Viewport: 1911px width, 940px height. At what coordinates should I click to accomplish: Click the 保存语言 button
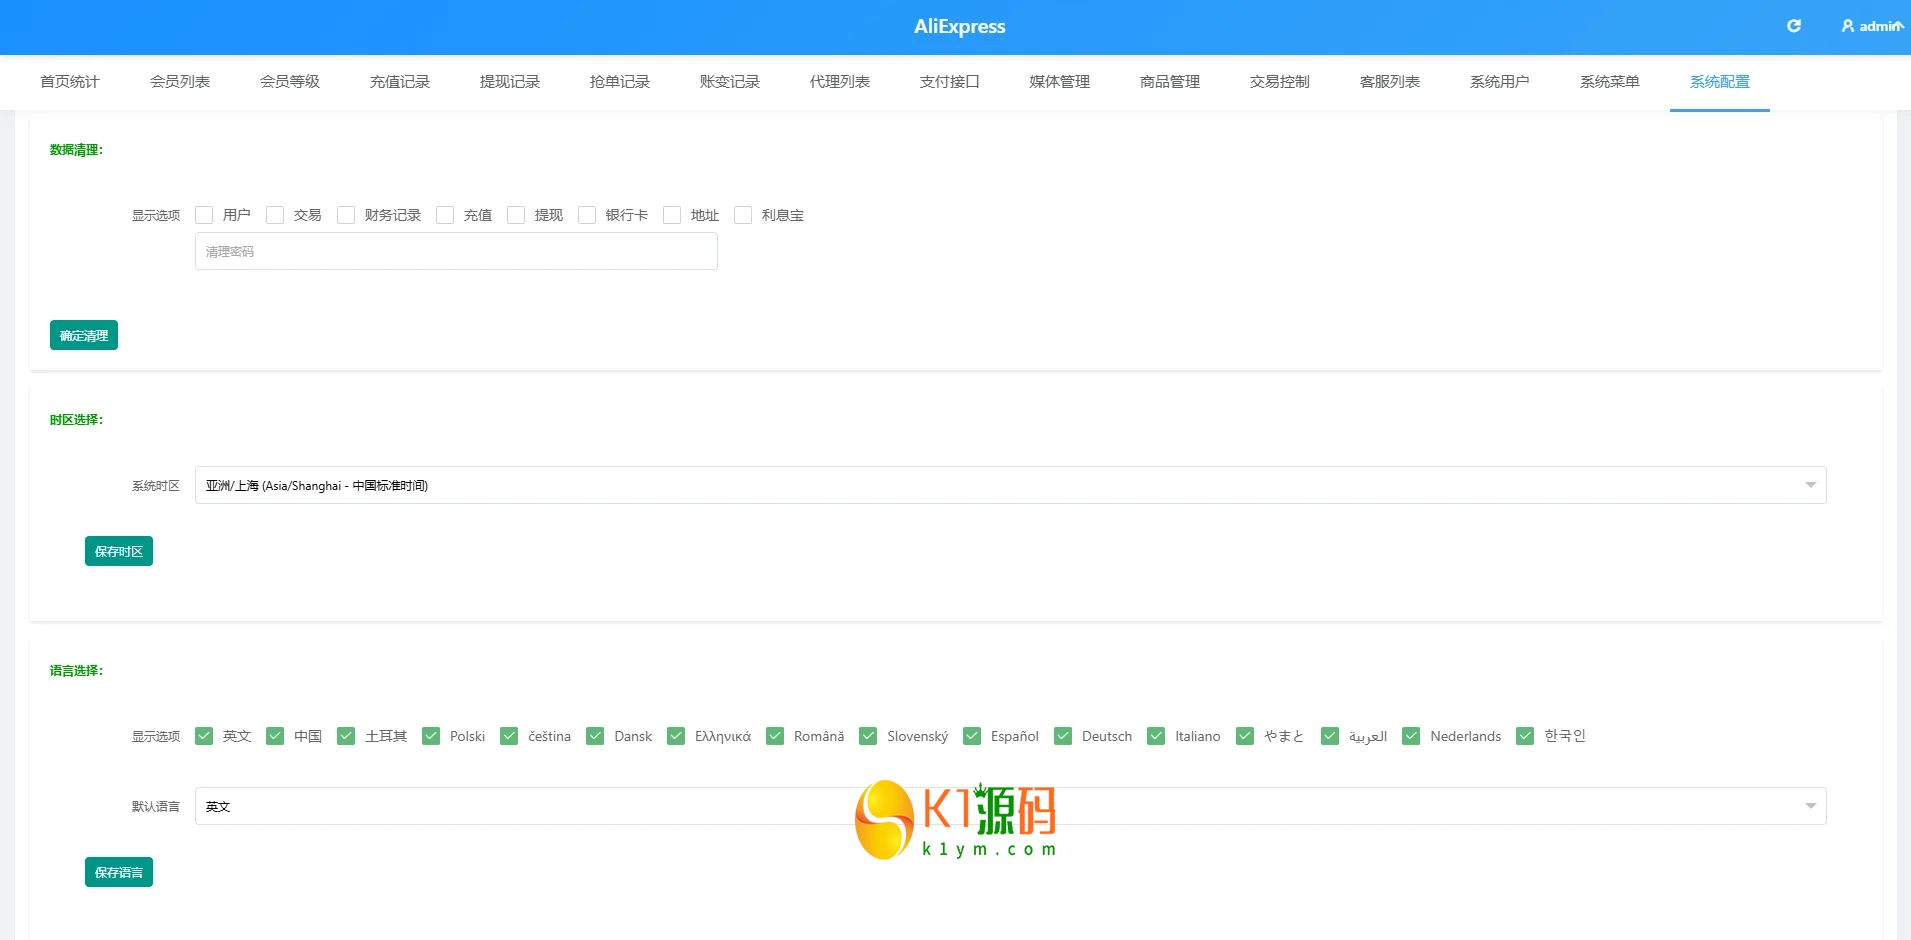[x=119, y=872]
